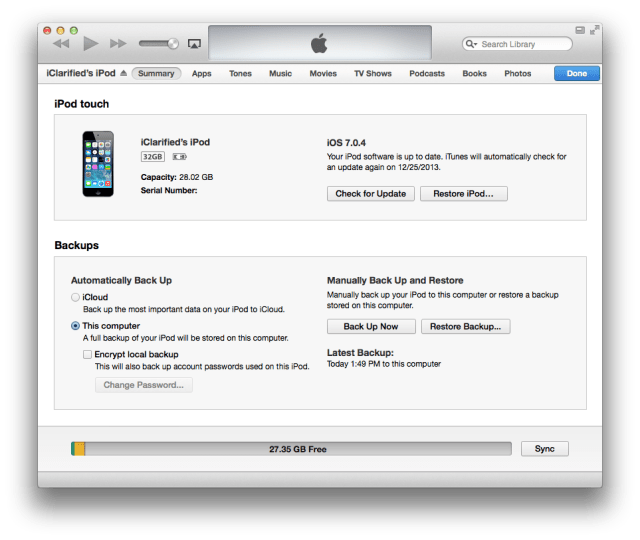640x540 pixels.
Task: Open the Summary tab
Action: click(x=156, y=73)
